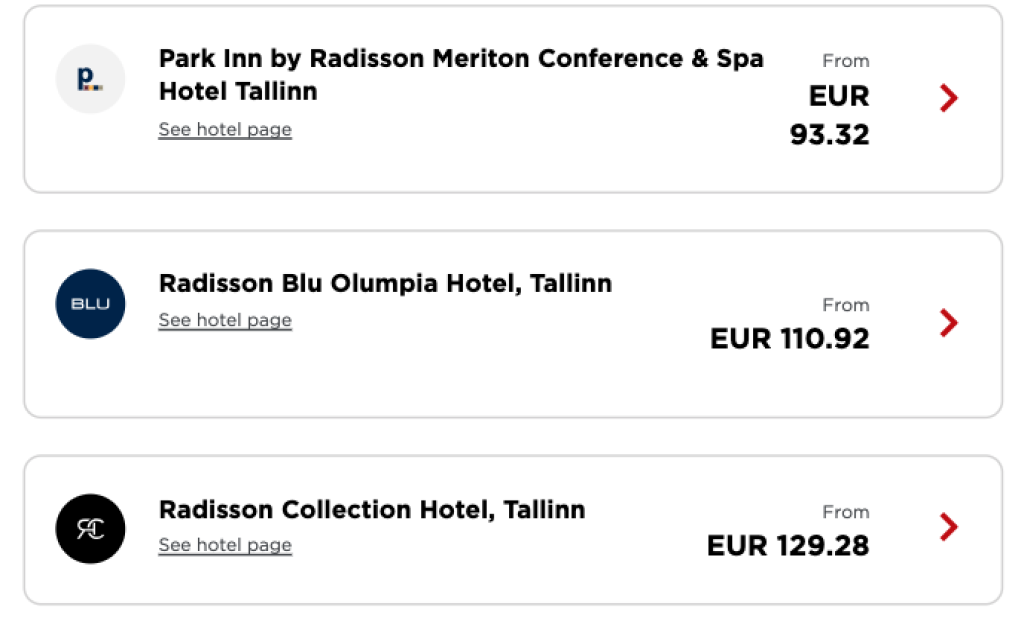Image resolution: width=1024 pixels, height=624 pixels.
Task: Open Park Inn via its red chevron
Action: [x=949, y=98]
